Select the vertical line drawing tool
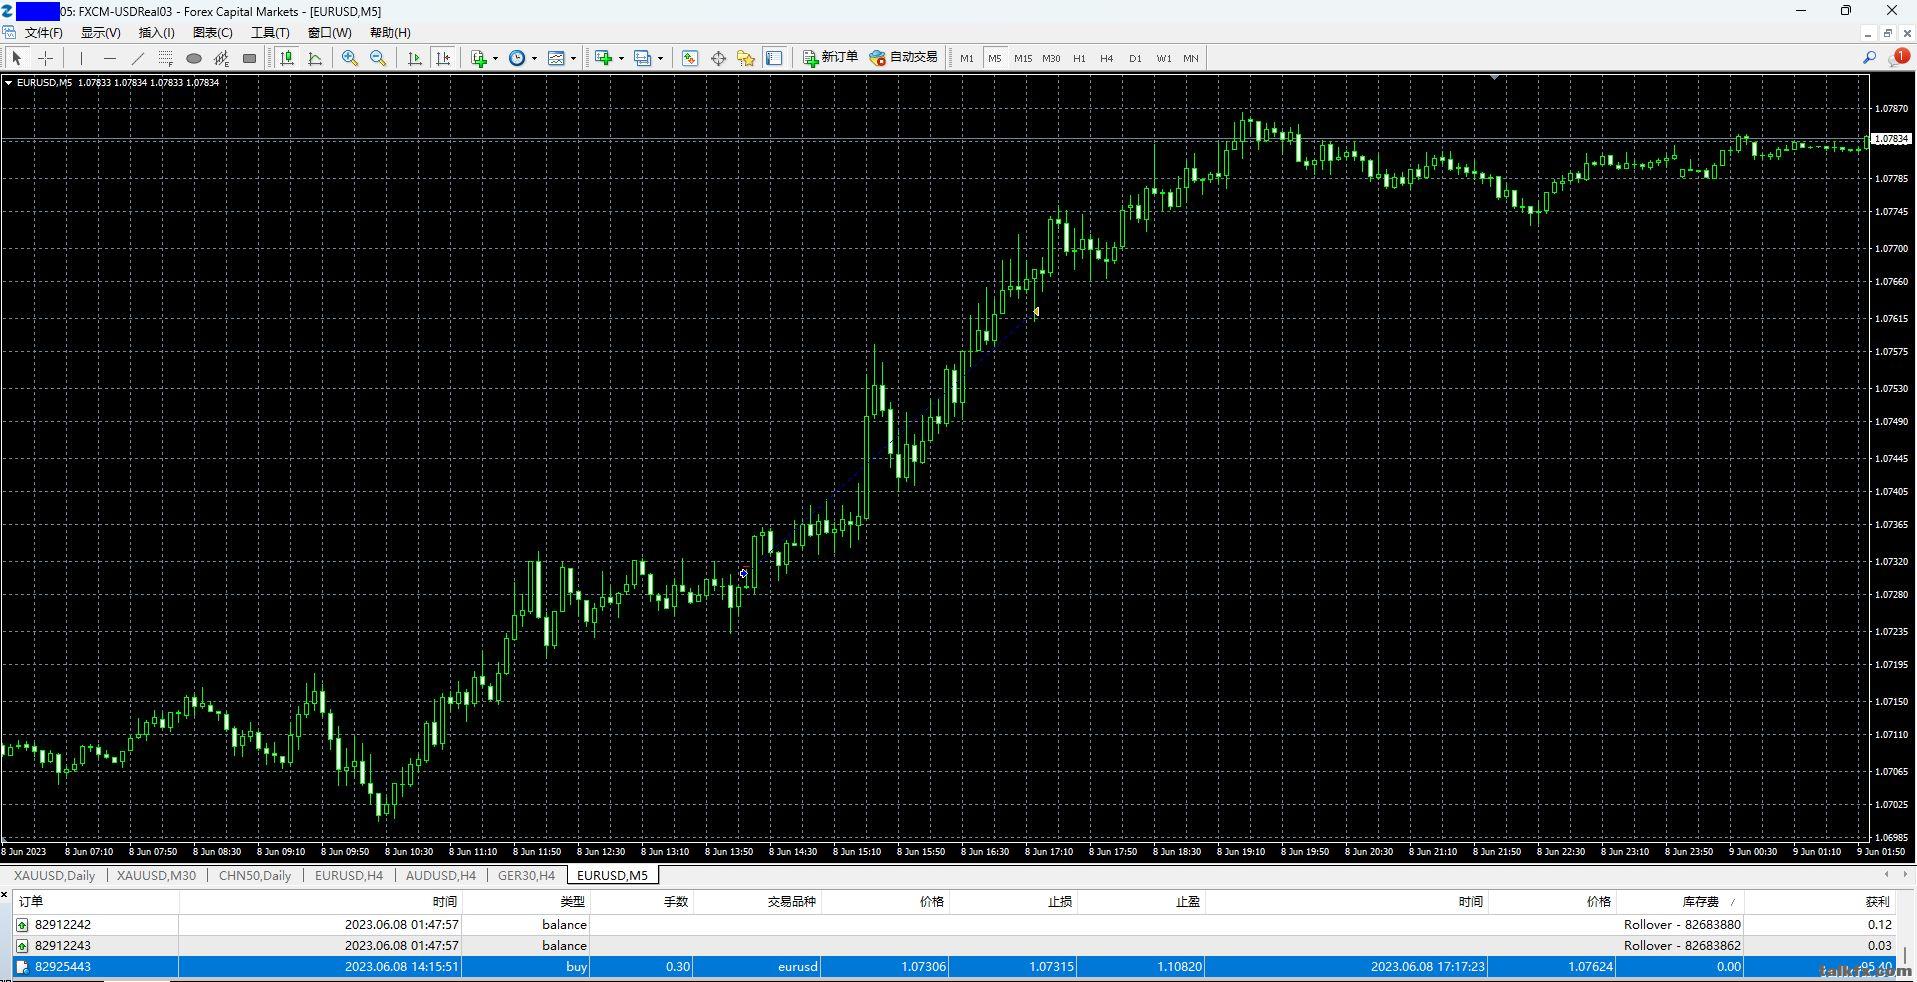Image resolution: width=1917 pixels, height=982 pixels. pos(82,58)
